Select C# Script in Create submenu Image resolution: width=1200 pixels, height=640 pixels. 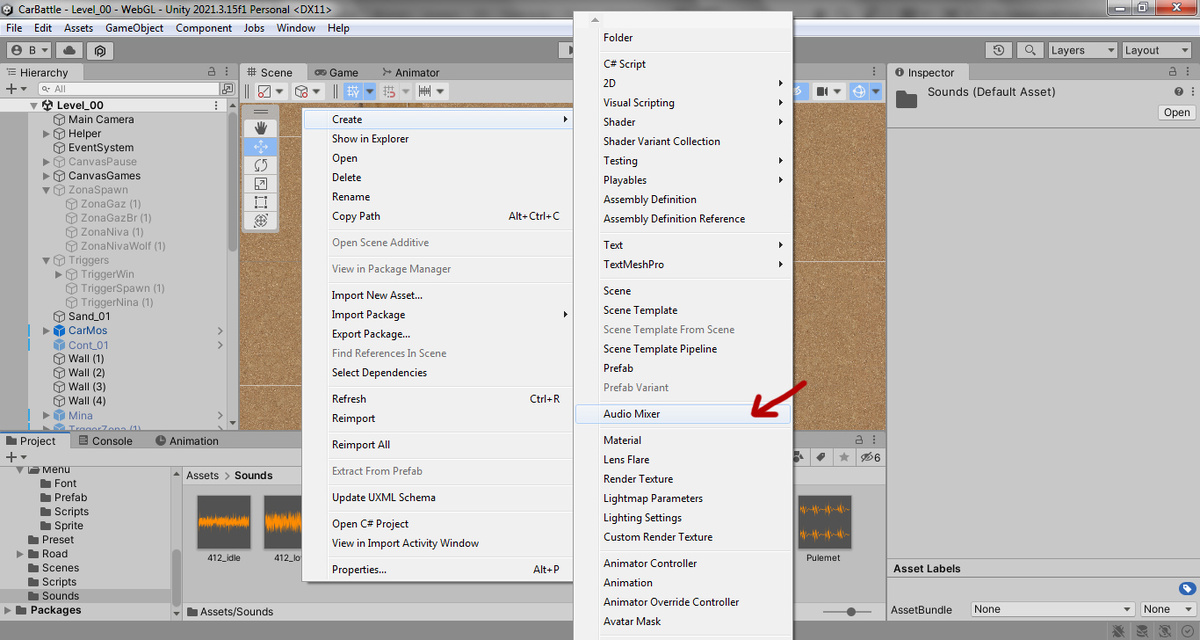(x=624, y=64)
